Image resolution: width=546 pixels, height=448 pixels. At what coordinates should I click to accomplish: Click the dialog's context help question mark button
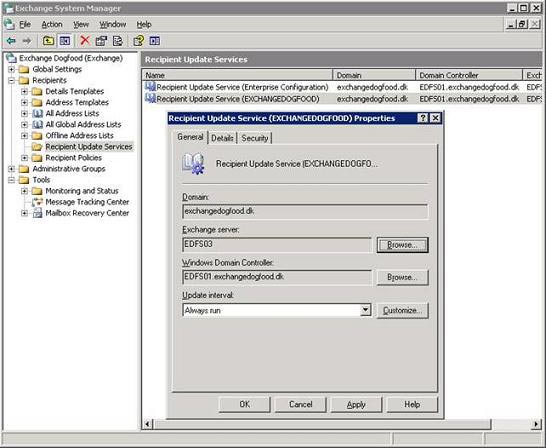(x=422, y=118)
